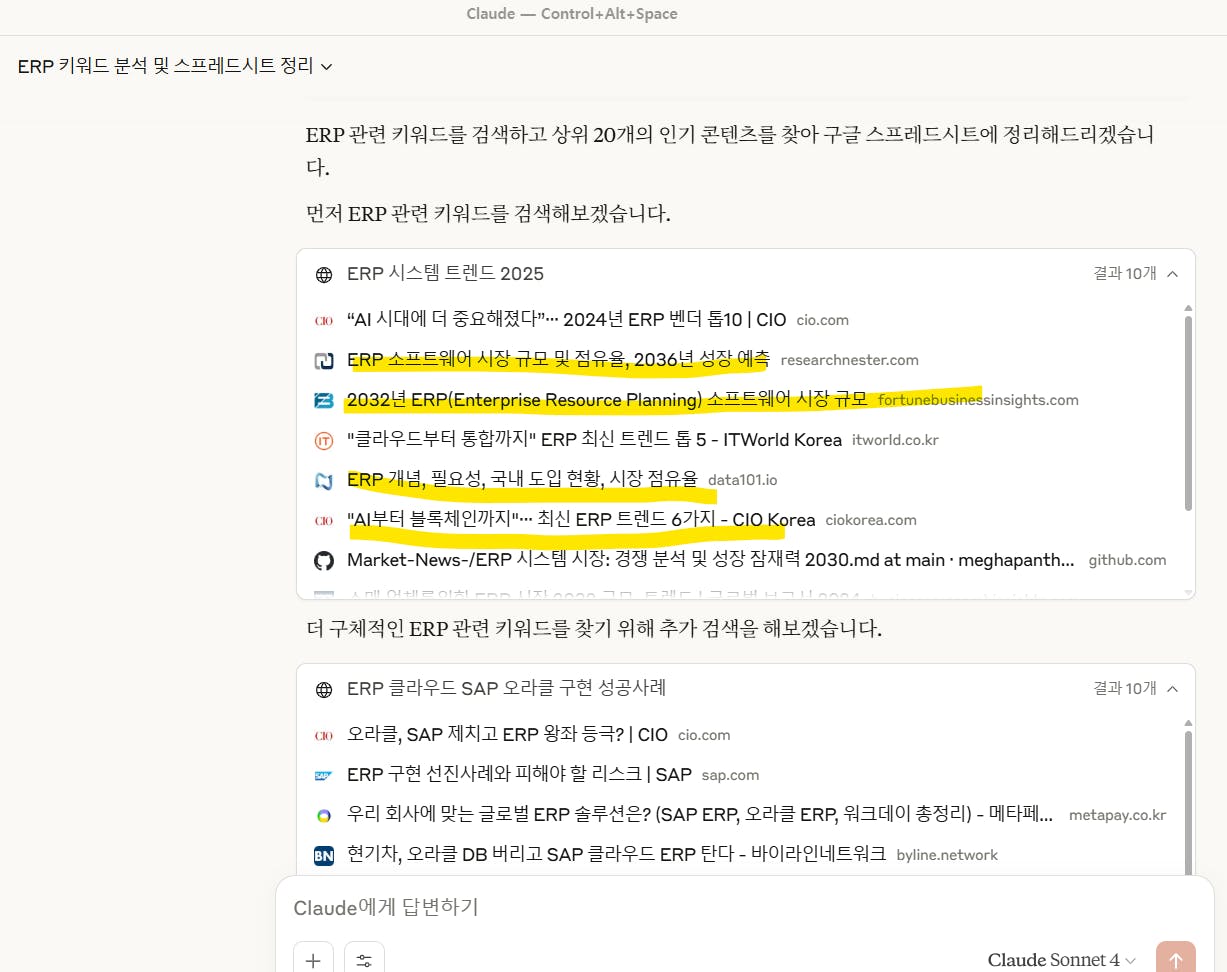Click the itworld.co.kr domain text
This screenshot has height=972, width=1227.
[x=895, y=441]
